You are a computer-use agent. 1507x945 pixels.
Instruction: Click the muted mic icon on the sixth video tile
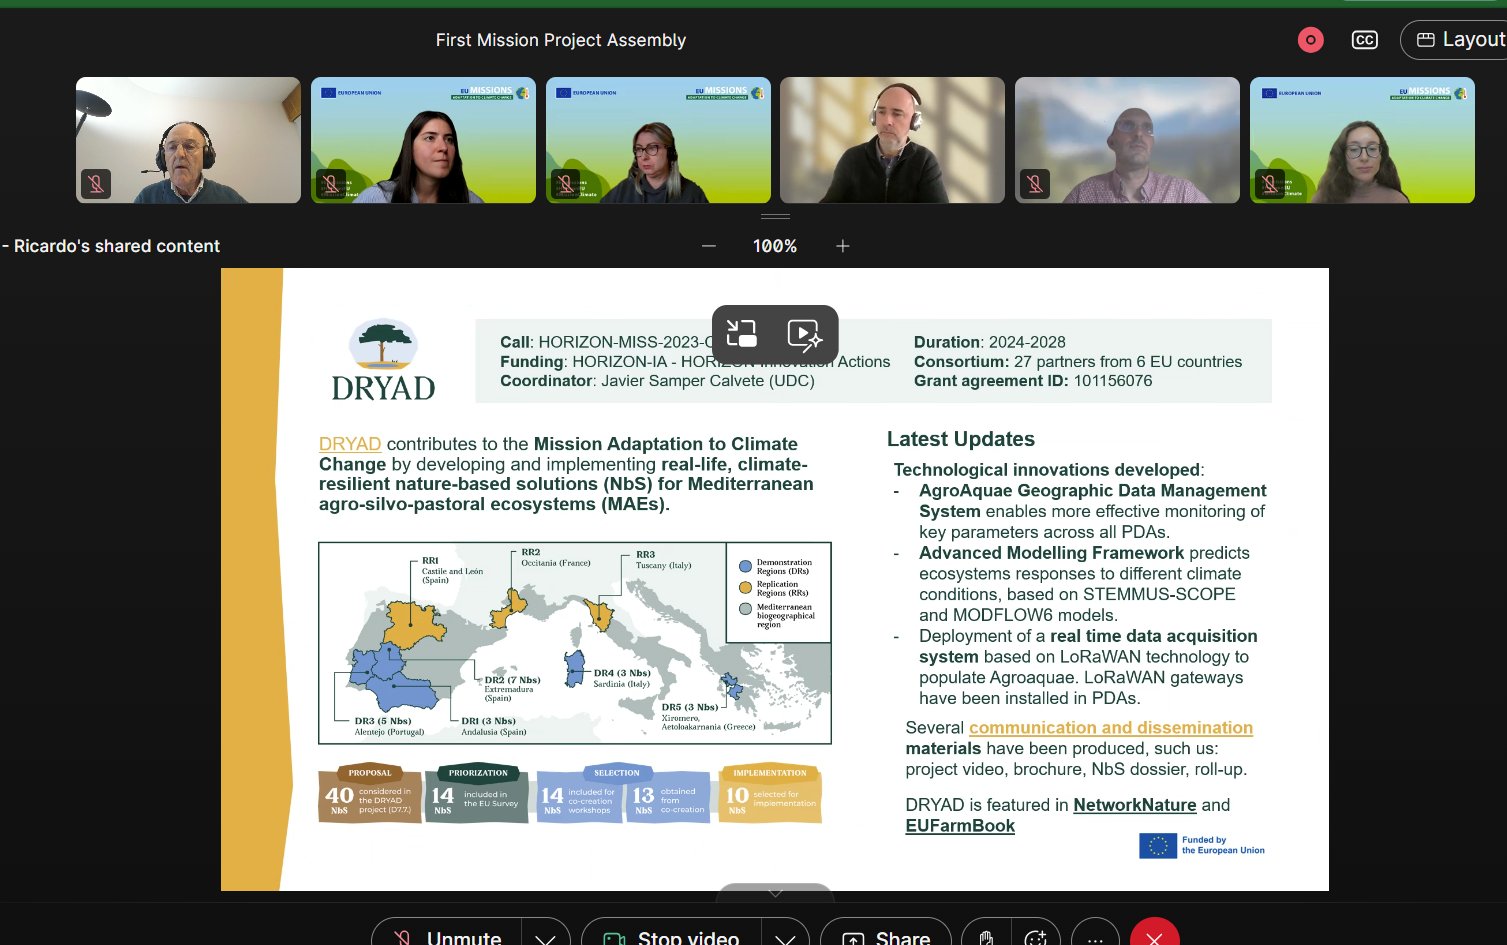(x=1270, y=184)
